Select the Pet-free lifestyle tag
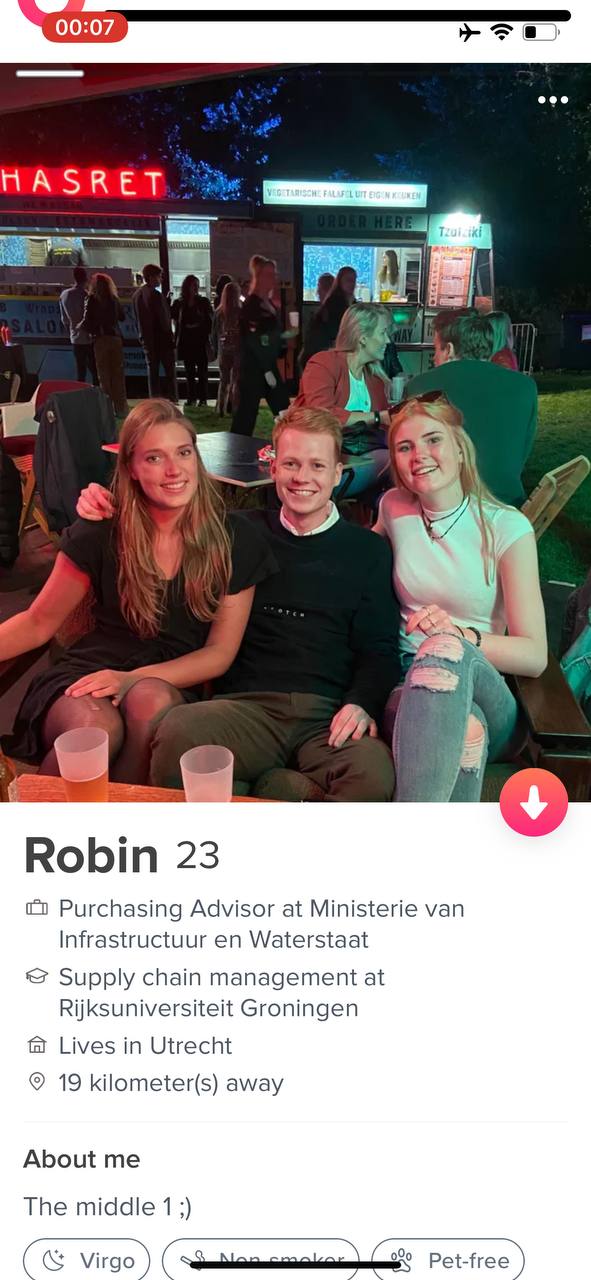Screen dimensions: 591x1280 pyautogui.click(x=447, y=1260)
